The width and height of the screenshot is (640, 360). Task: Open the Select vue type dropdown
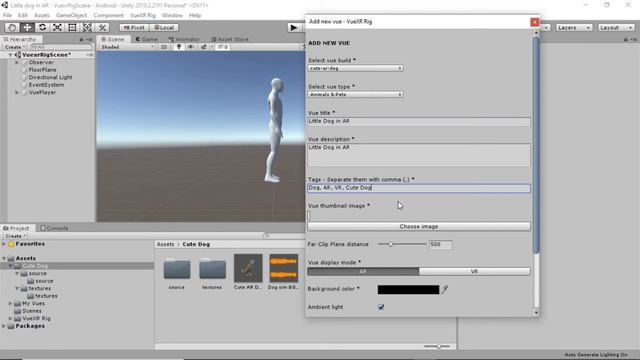pyautogui.click(x=356, y=94)
